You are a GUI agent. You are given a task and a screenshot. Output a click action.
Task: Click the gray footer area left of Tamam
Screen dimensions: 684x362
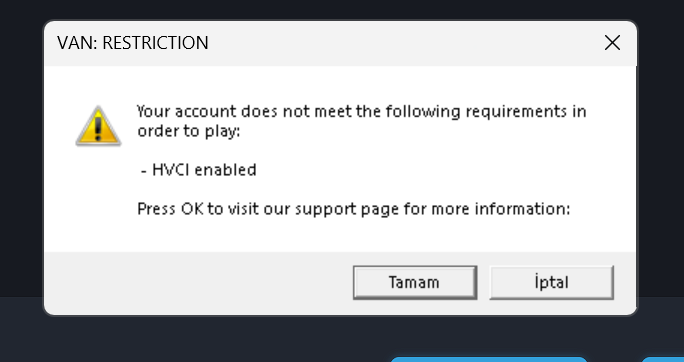point(196,283)
